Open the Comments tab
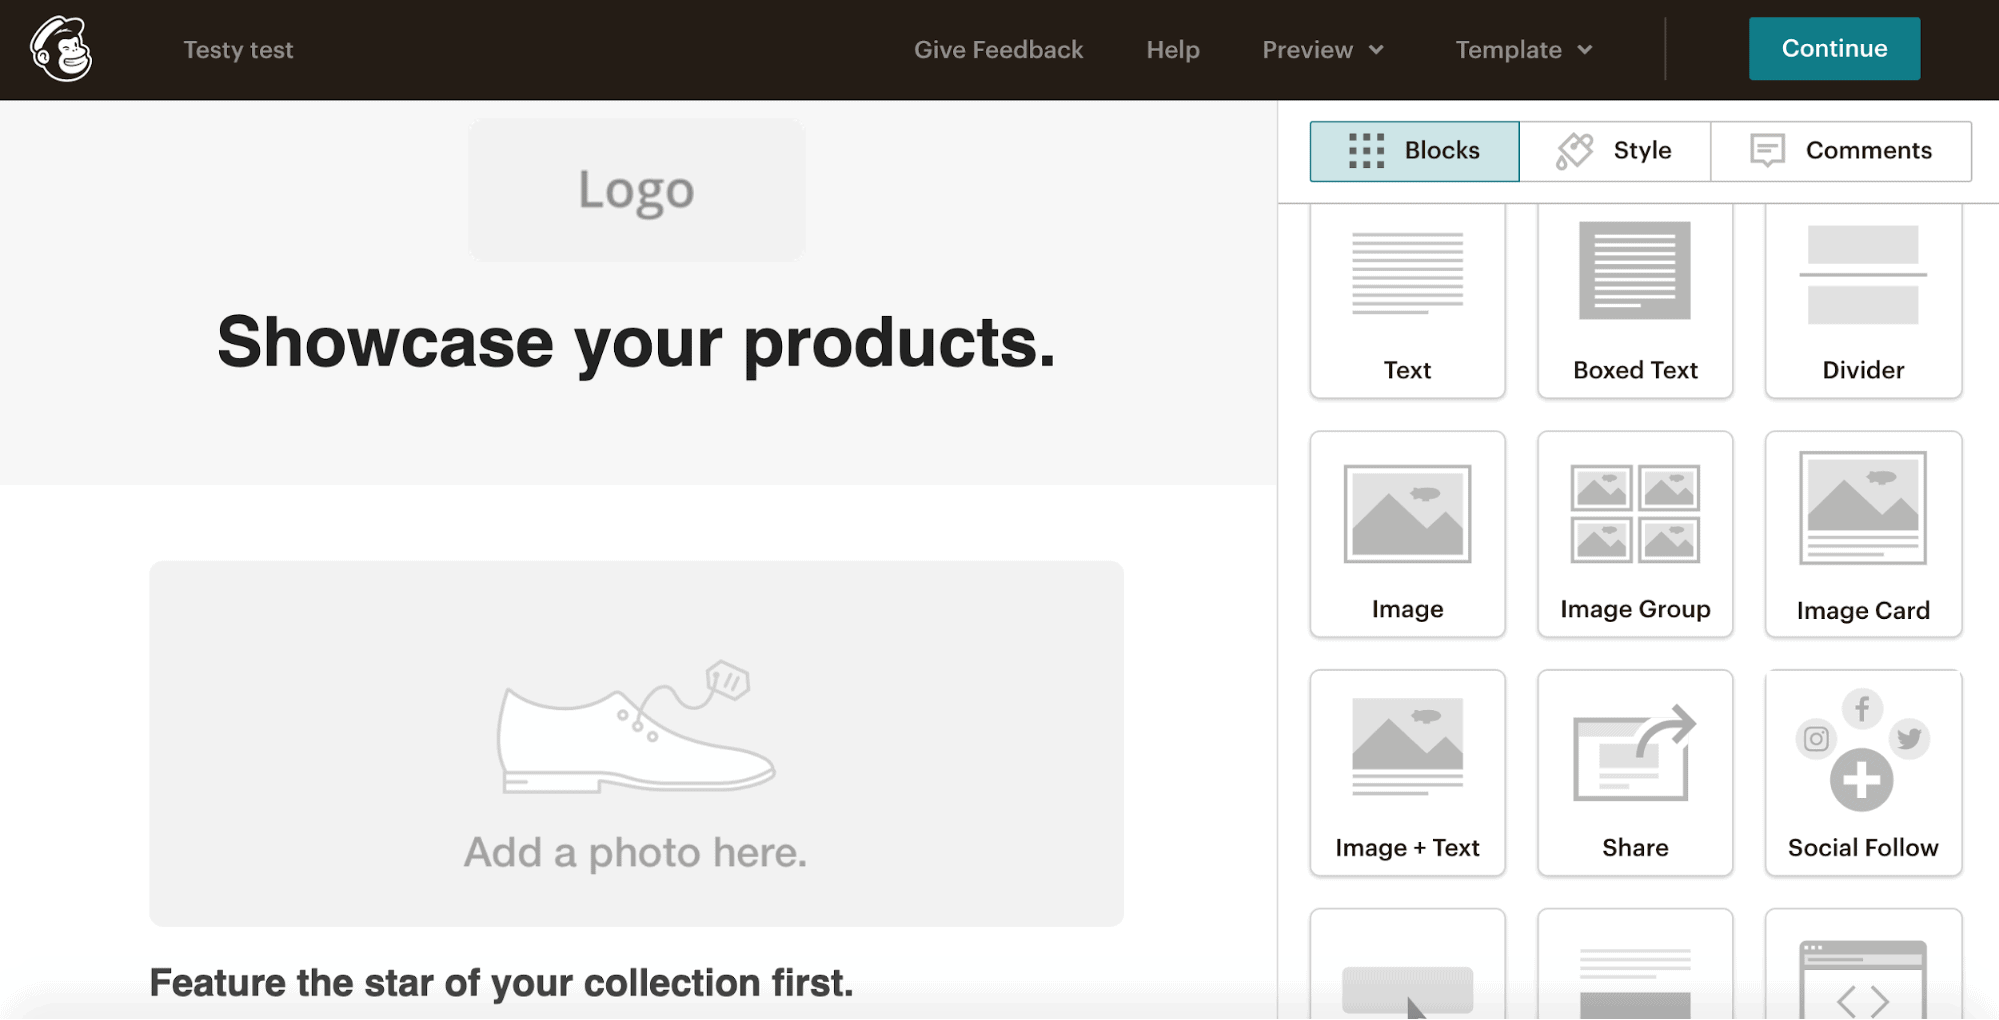Screen dimensions: 1999x1020 (1841, 151)
